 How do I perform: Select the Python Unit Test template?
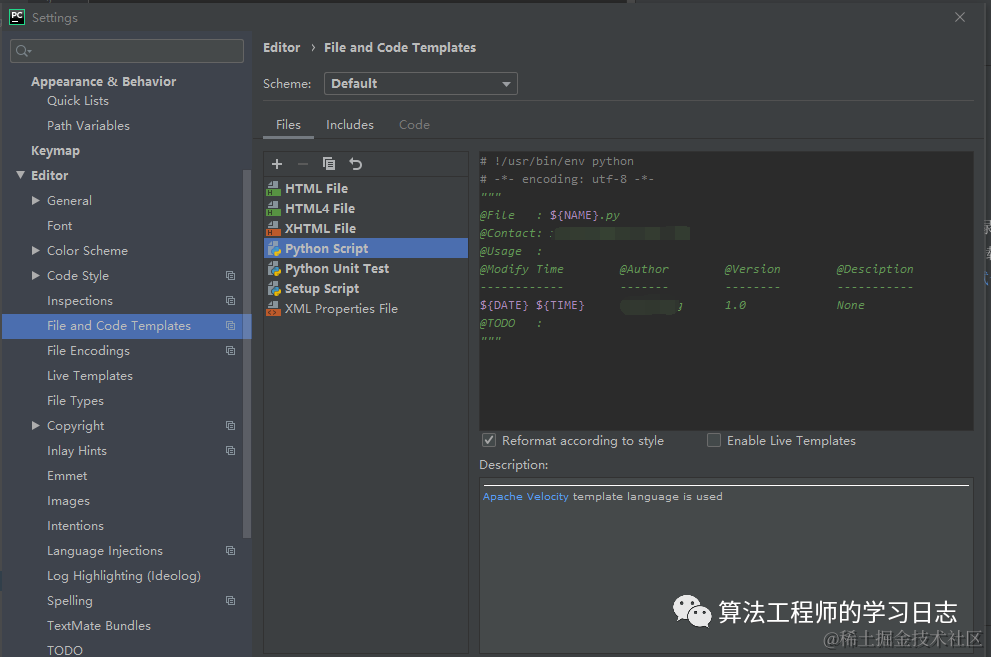coord(366,268)
